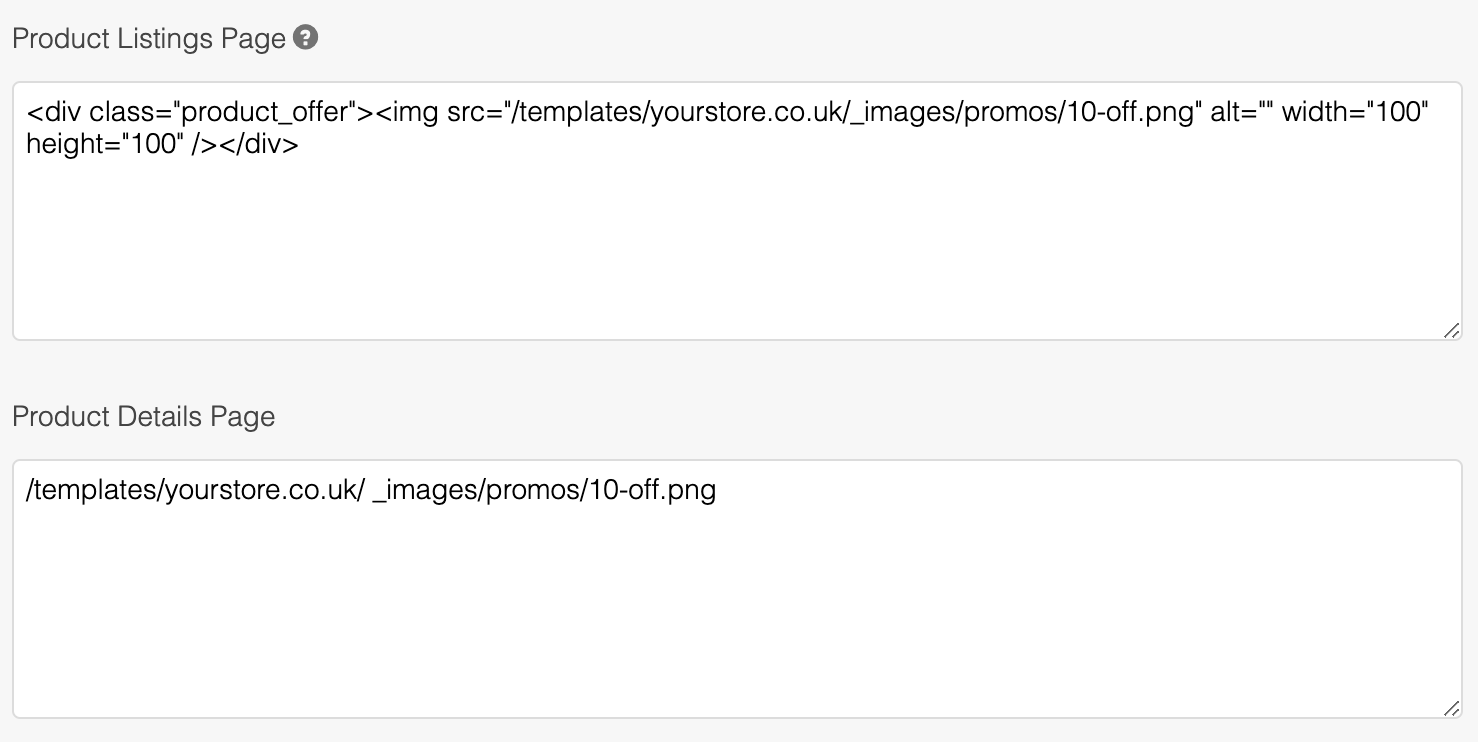
Task: Click the height="100" attribute text
Action: (x=102, y=145)
